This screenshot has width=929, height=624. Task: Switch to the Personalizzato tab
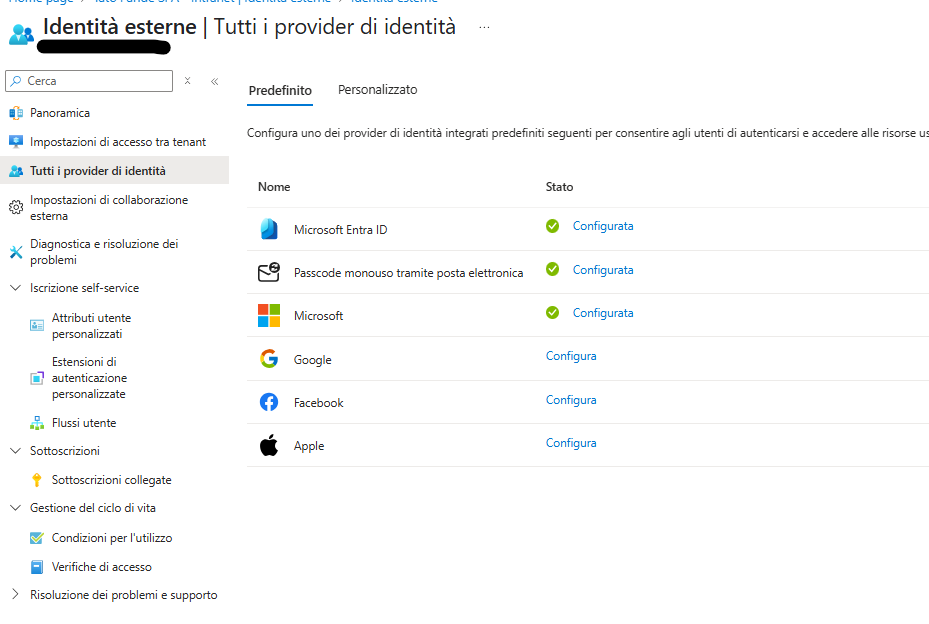click(377, 89)
